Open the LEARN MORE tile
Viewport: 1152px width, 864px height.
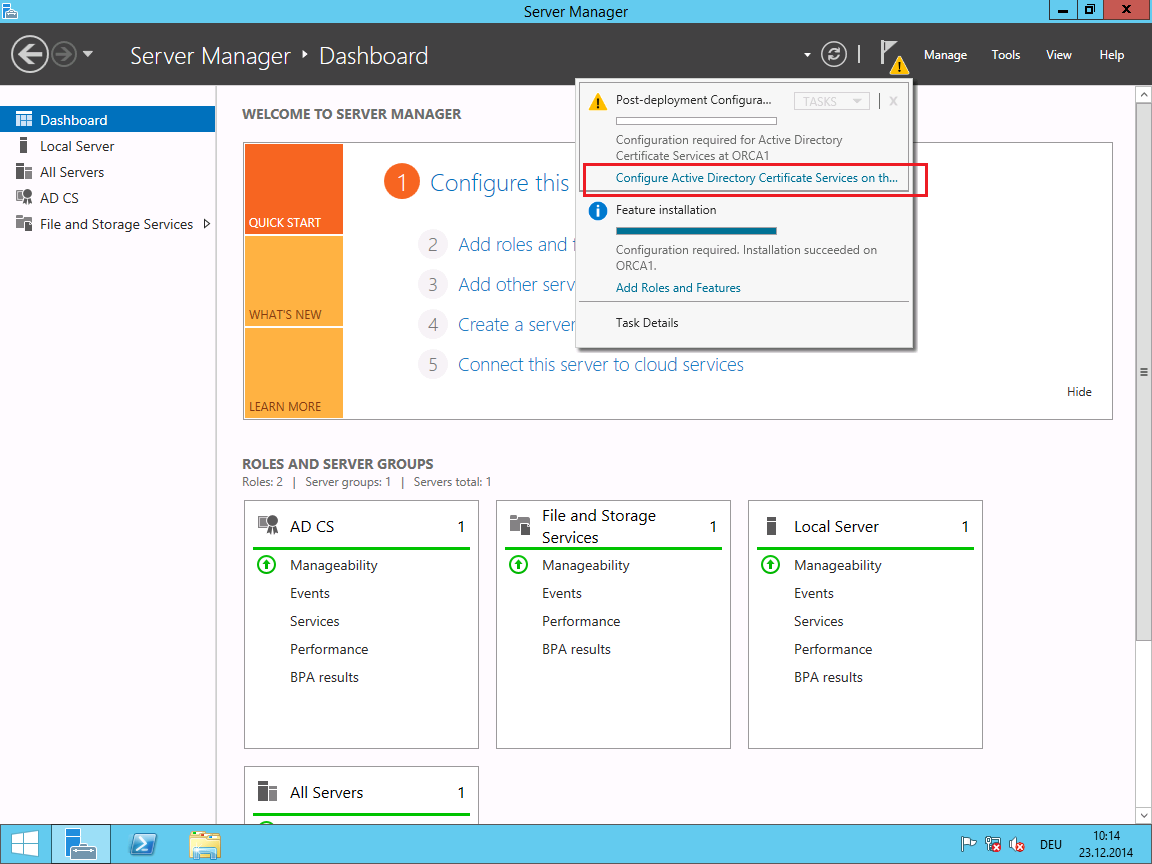[293, 374]
